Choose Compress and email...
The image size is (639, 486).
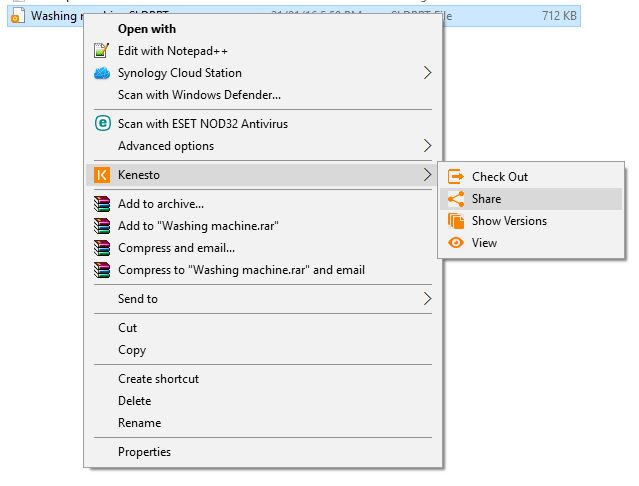pos(263,248)
